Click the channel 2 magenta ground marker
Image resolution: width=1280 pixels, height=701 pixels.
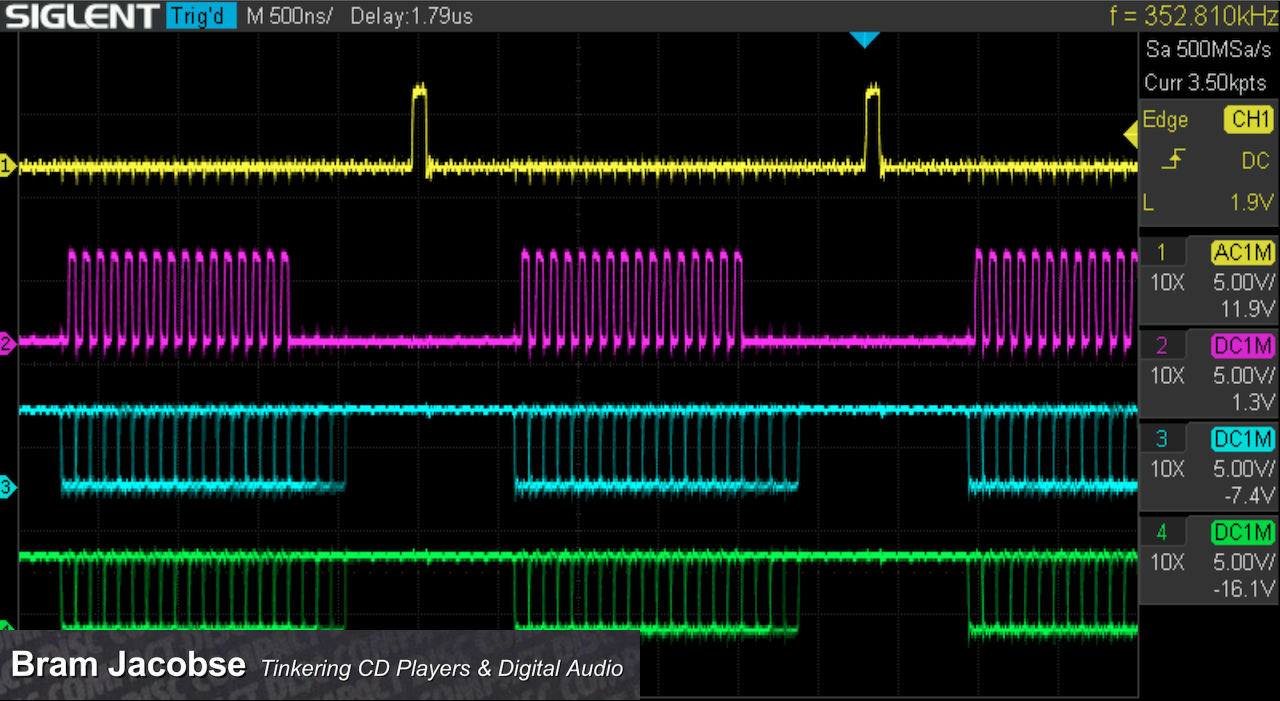[7, 344]
